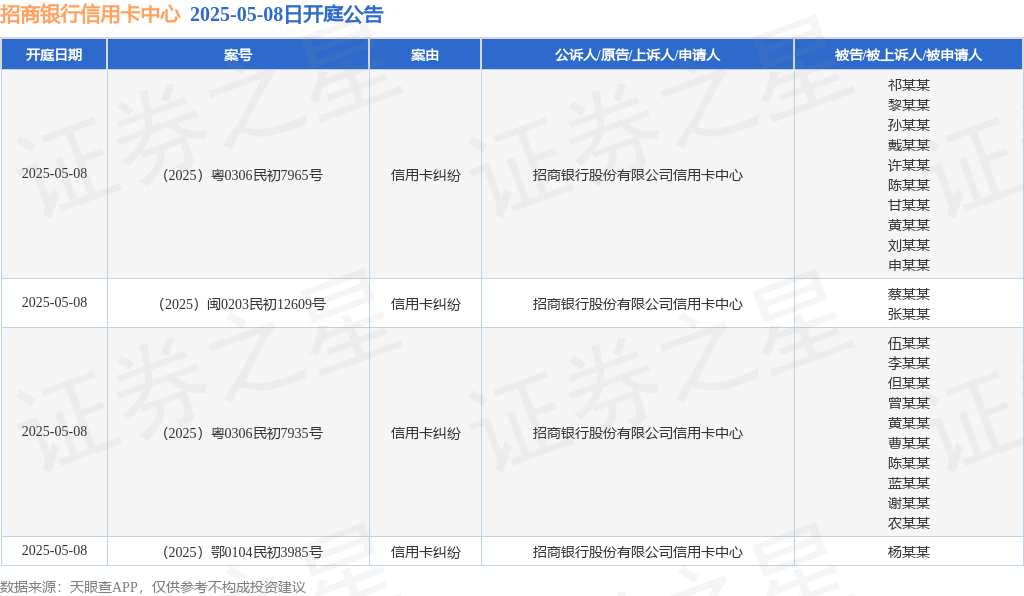Select case number '(2025)粤0306民初7965号'

(x=242, y=175)
